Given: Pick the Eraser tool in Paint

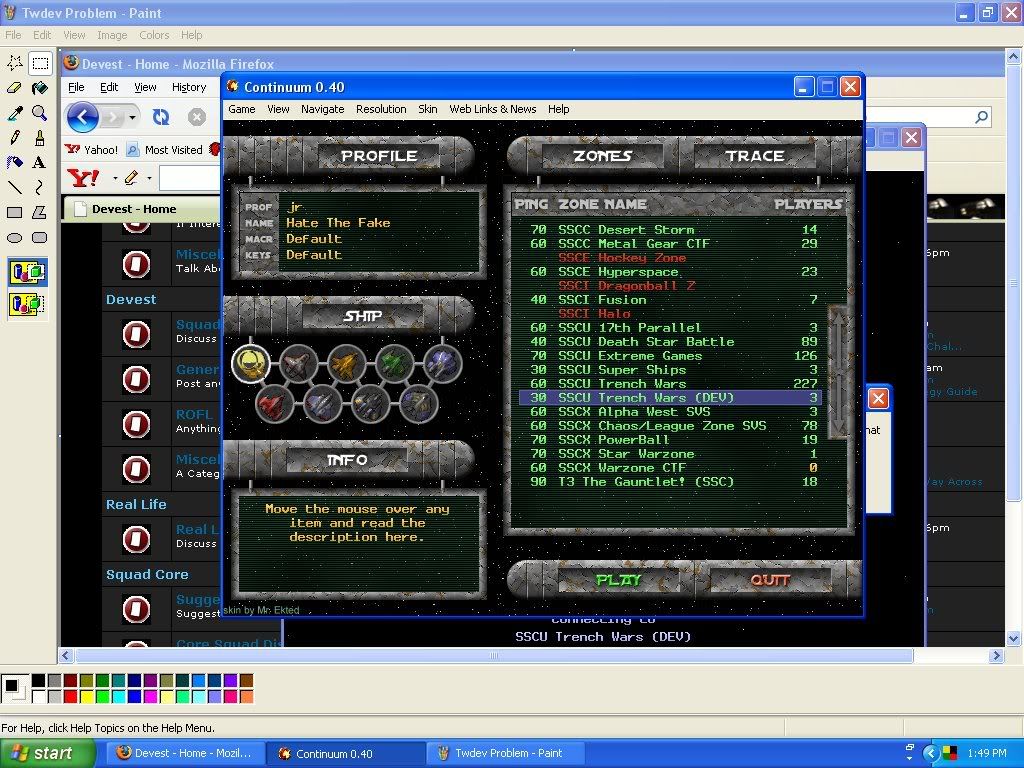Looking at the screenshot, I should tap(14, 88).
